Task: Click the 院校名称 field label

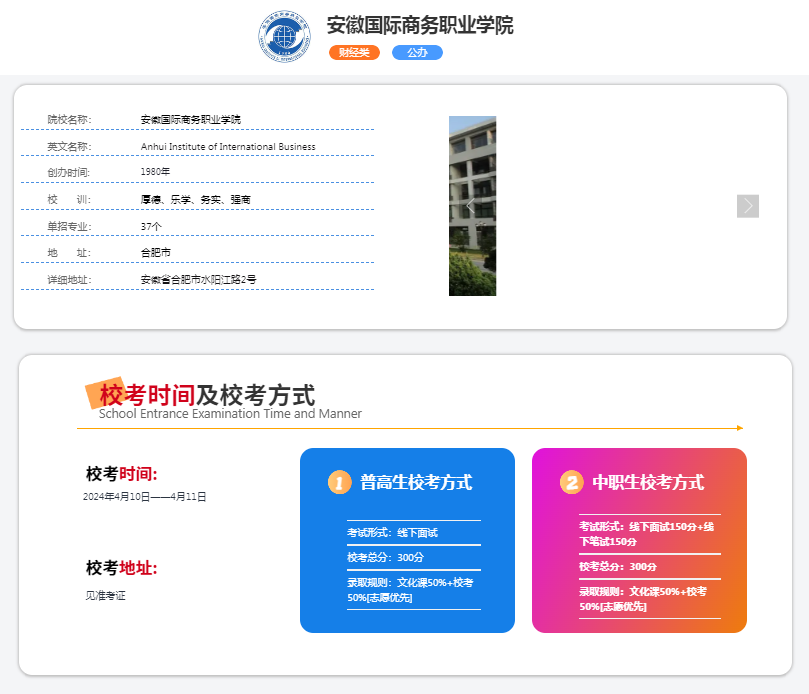Action: 69,120
